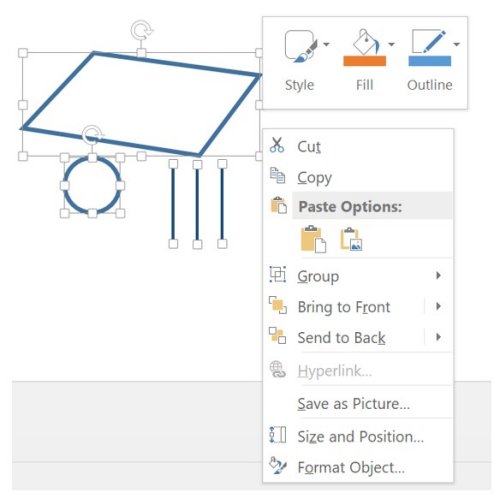Open the Style dropdown arrow
This screenshot has height=498, width=500.
pos(326,44)
